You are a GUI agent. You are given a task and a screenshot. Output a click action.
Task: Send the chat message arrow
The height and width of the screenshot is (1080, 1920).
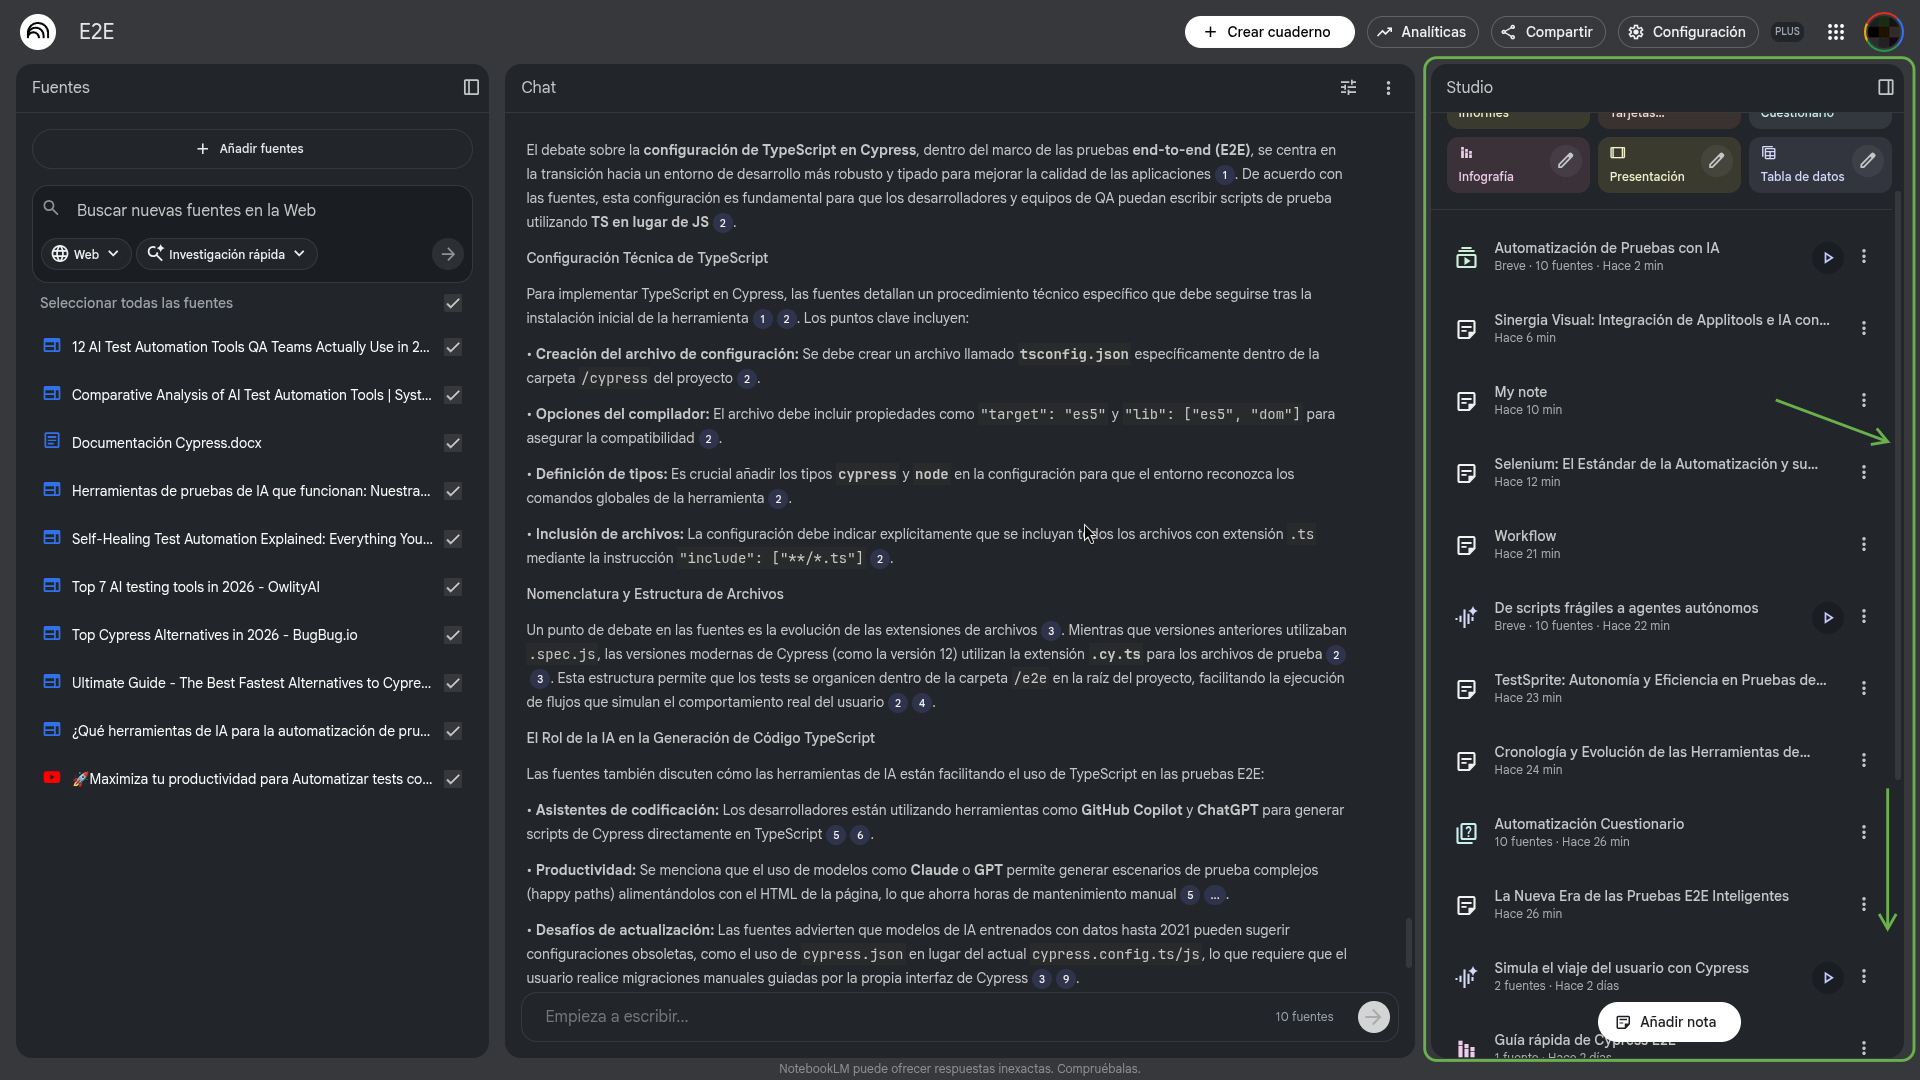pos(1373,1017)
